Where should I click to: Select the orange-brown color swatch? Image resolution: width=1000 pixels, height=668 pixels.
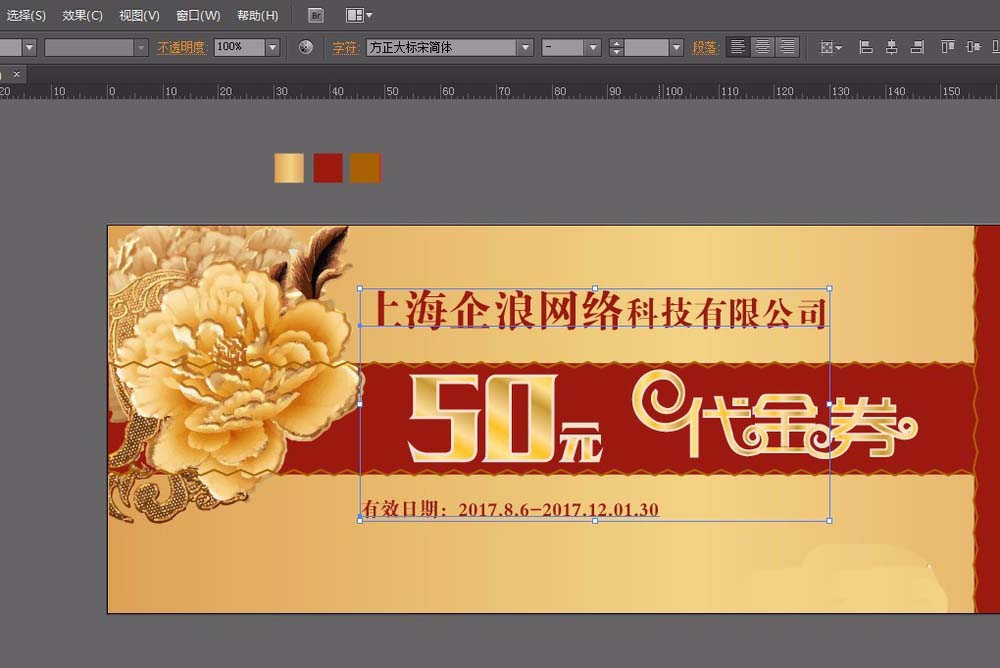pos(365,168)
